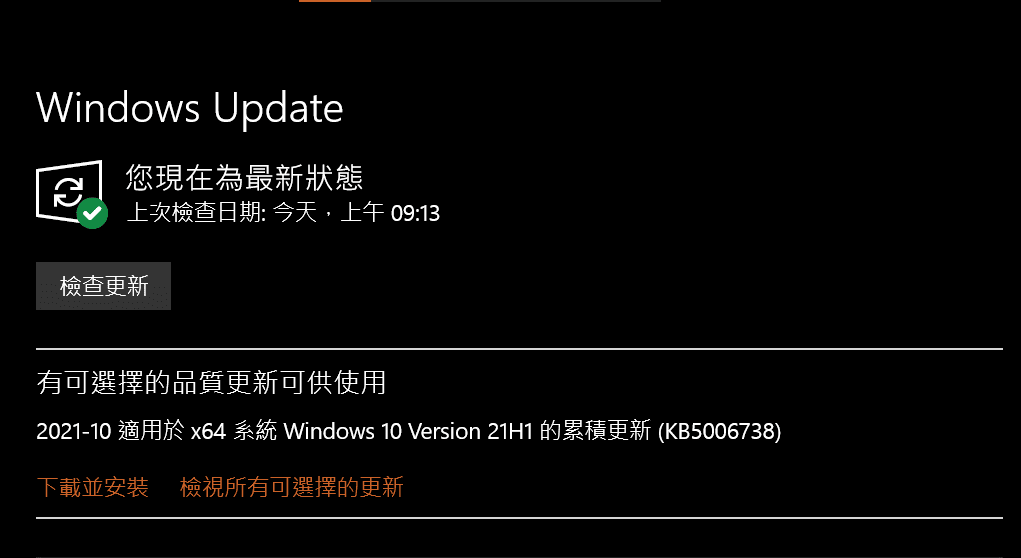Click the 2021-10 date in the update title
Image resolution: width=1021 pixels, height=558 pixels.
coord(74,431)
